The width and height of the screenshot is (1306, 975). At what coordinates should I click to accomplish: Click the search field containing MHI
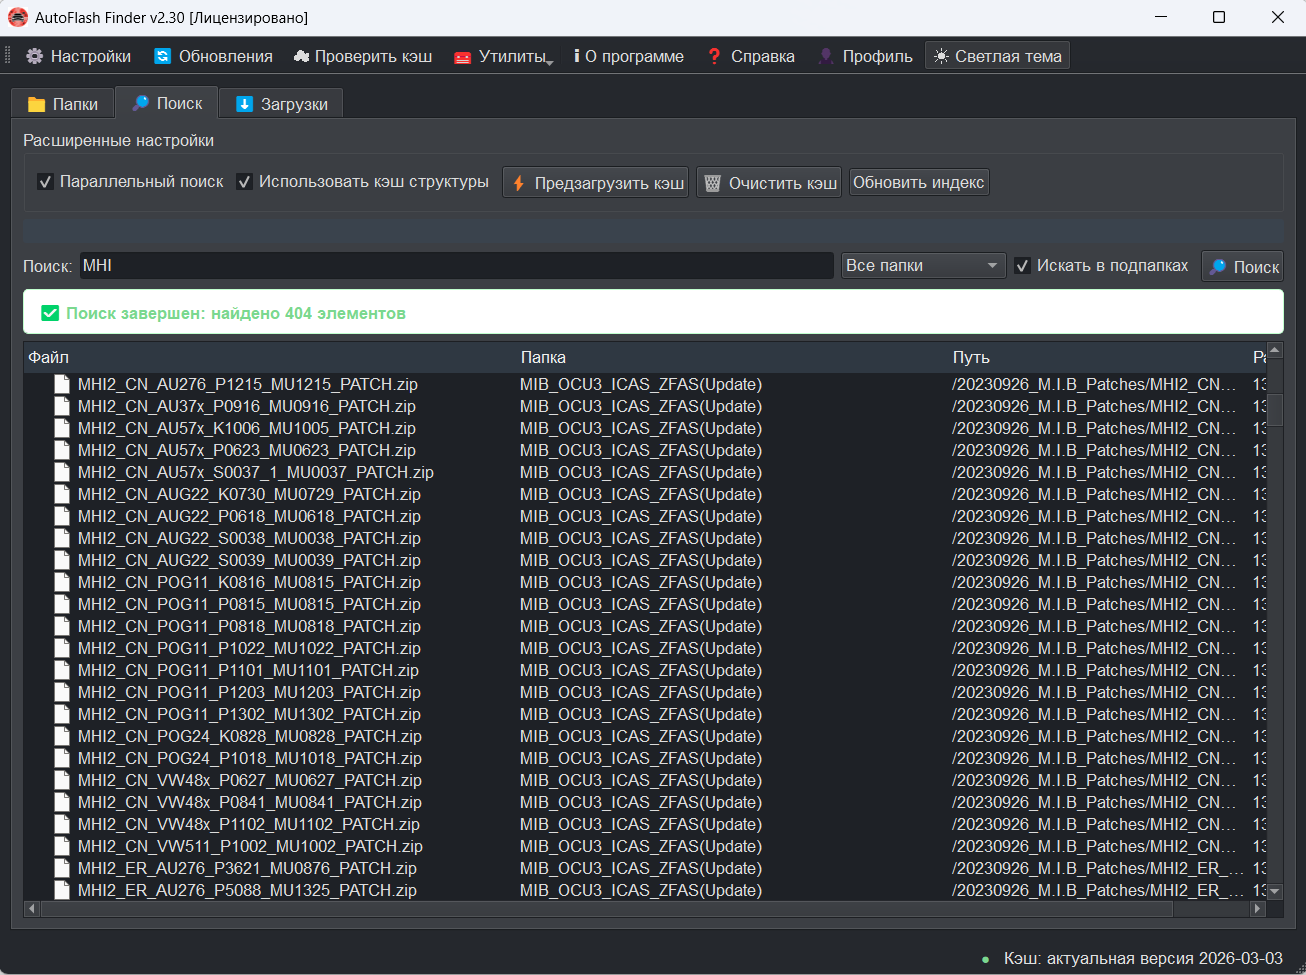point(456,266)
